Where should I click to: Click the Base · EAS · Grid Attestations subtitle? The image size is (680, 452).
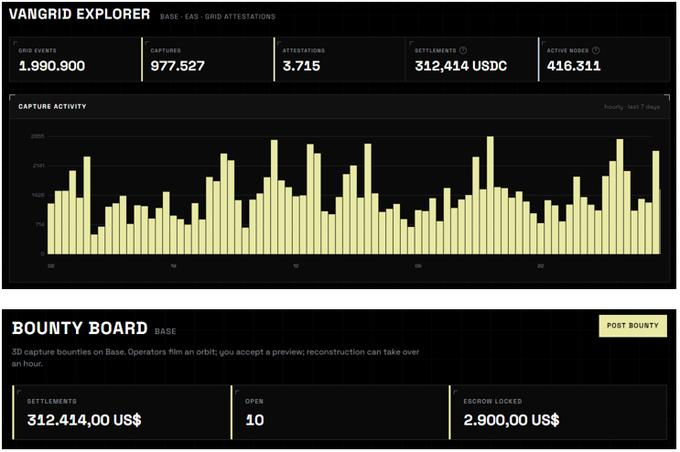[218, 16]
